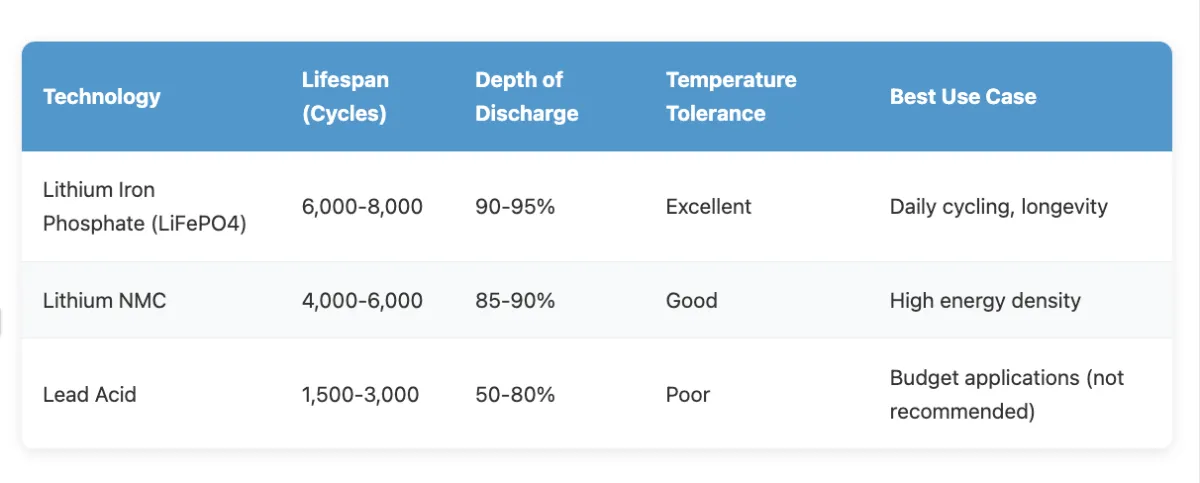Click the 6,000-8,000 lifespan value

(x=362, y=207)
